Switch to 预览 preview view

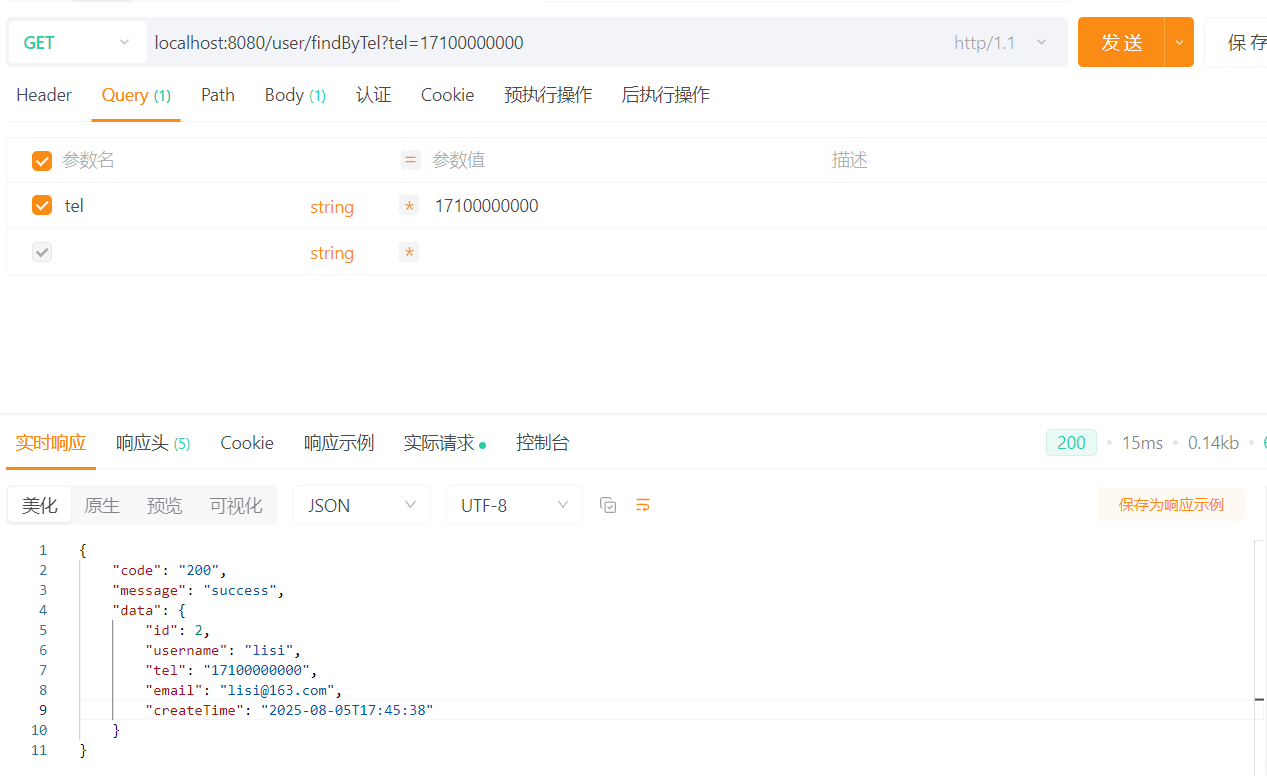[165, 505]
